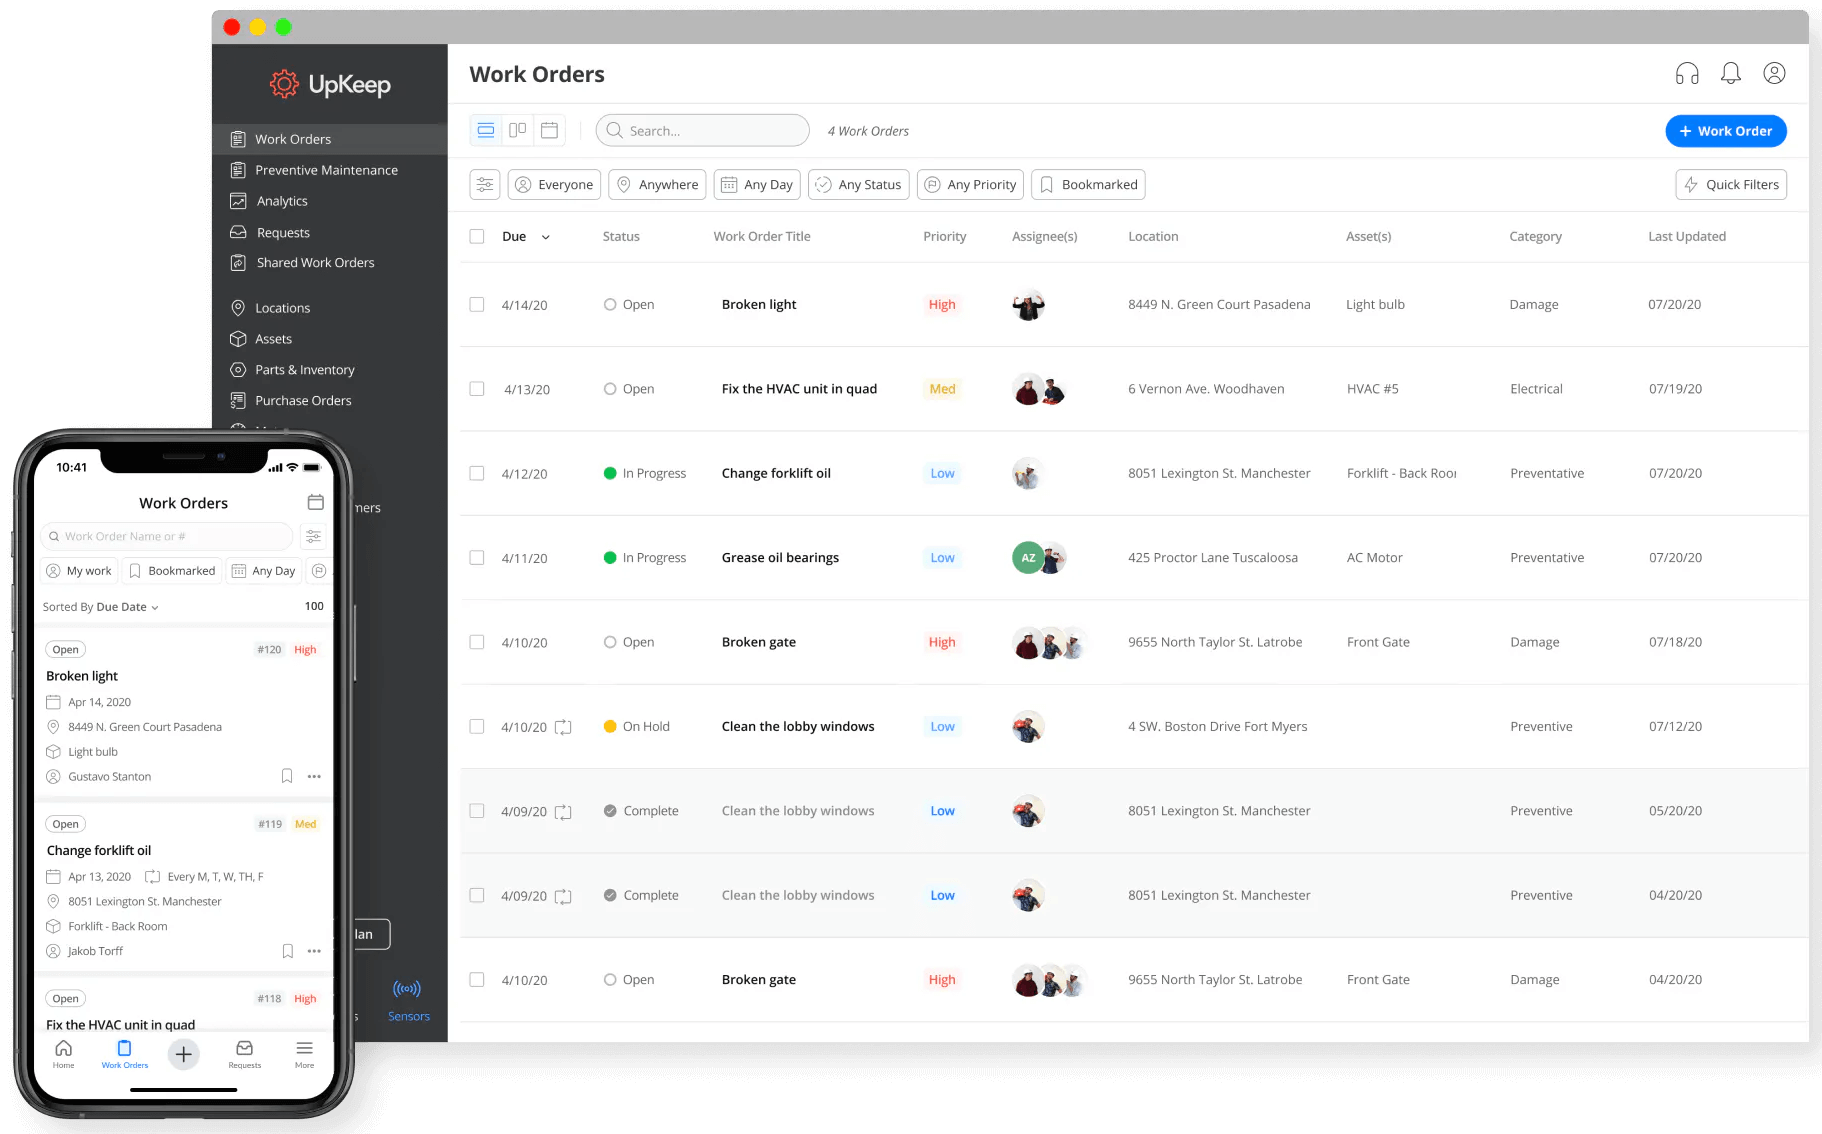Open the Any Day date filter
1822x1134 pixels.
tap(757, 184)
